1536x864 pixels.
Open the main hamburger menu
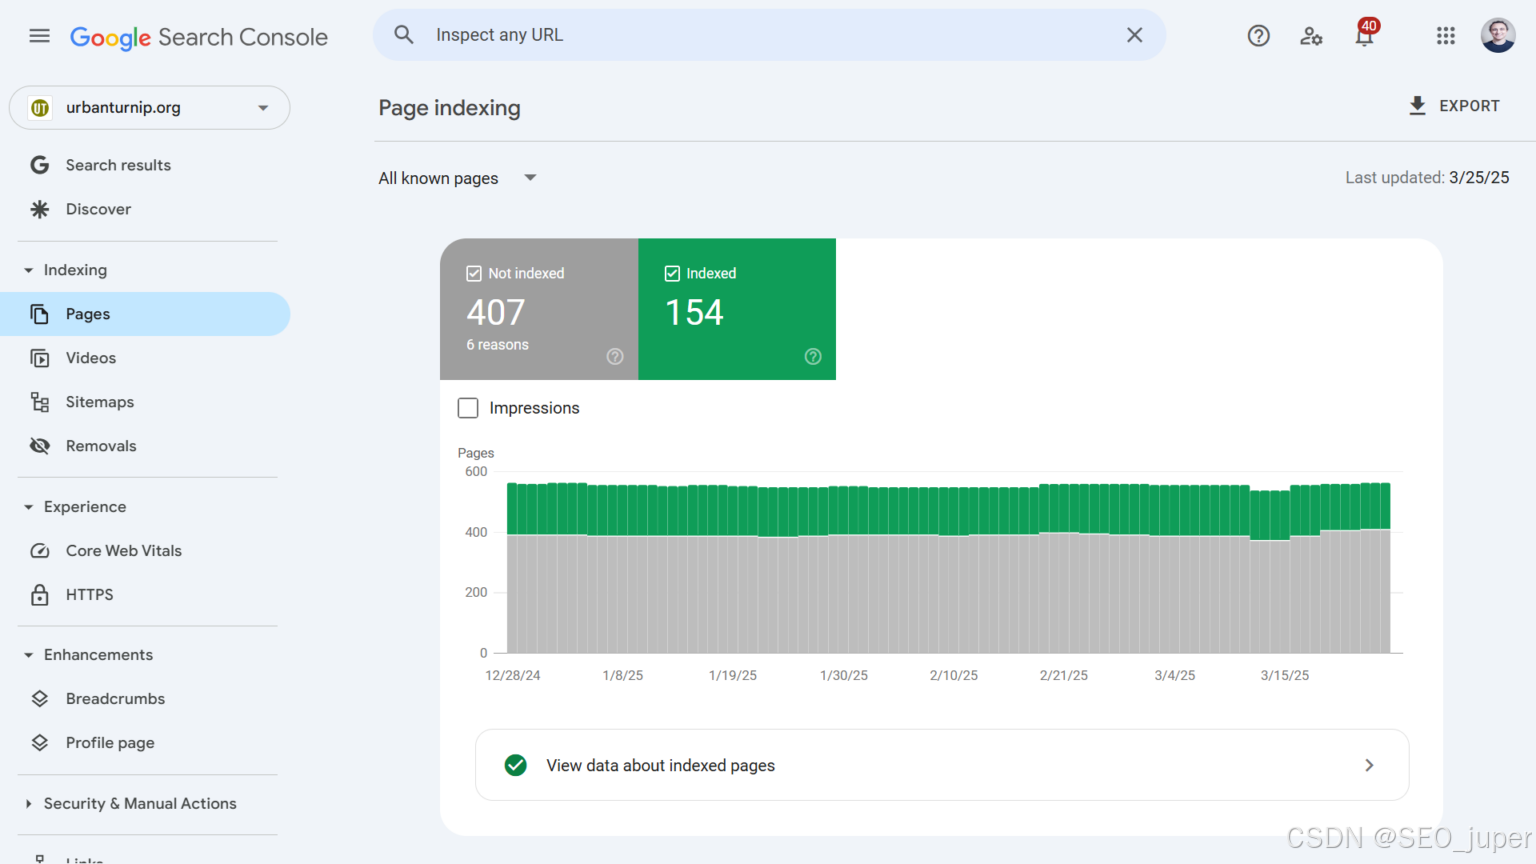coord(39,36)
